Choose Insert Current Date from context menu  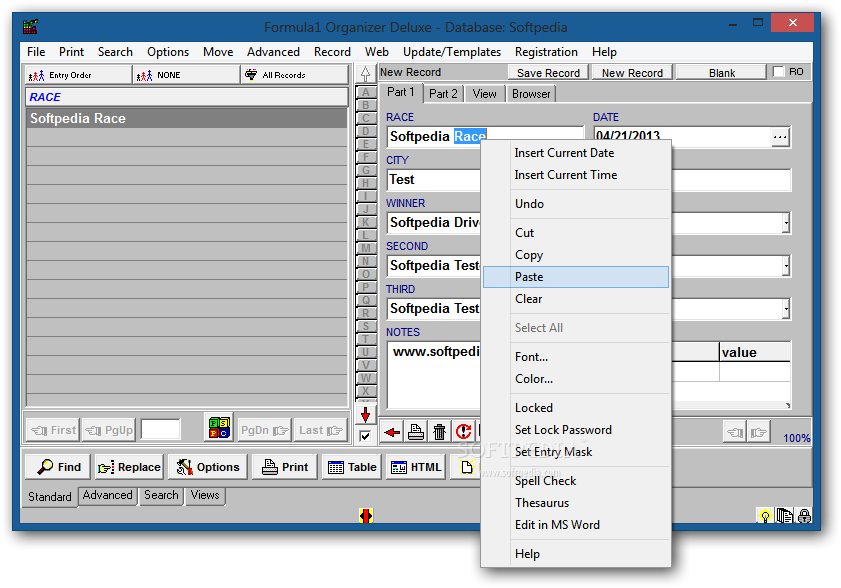[576, 153]
